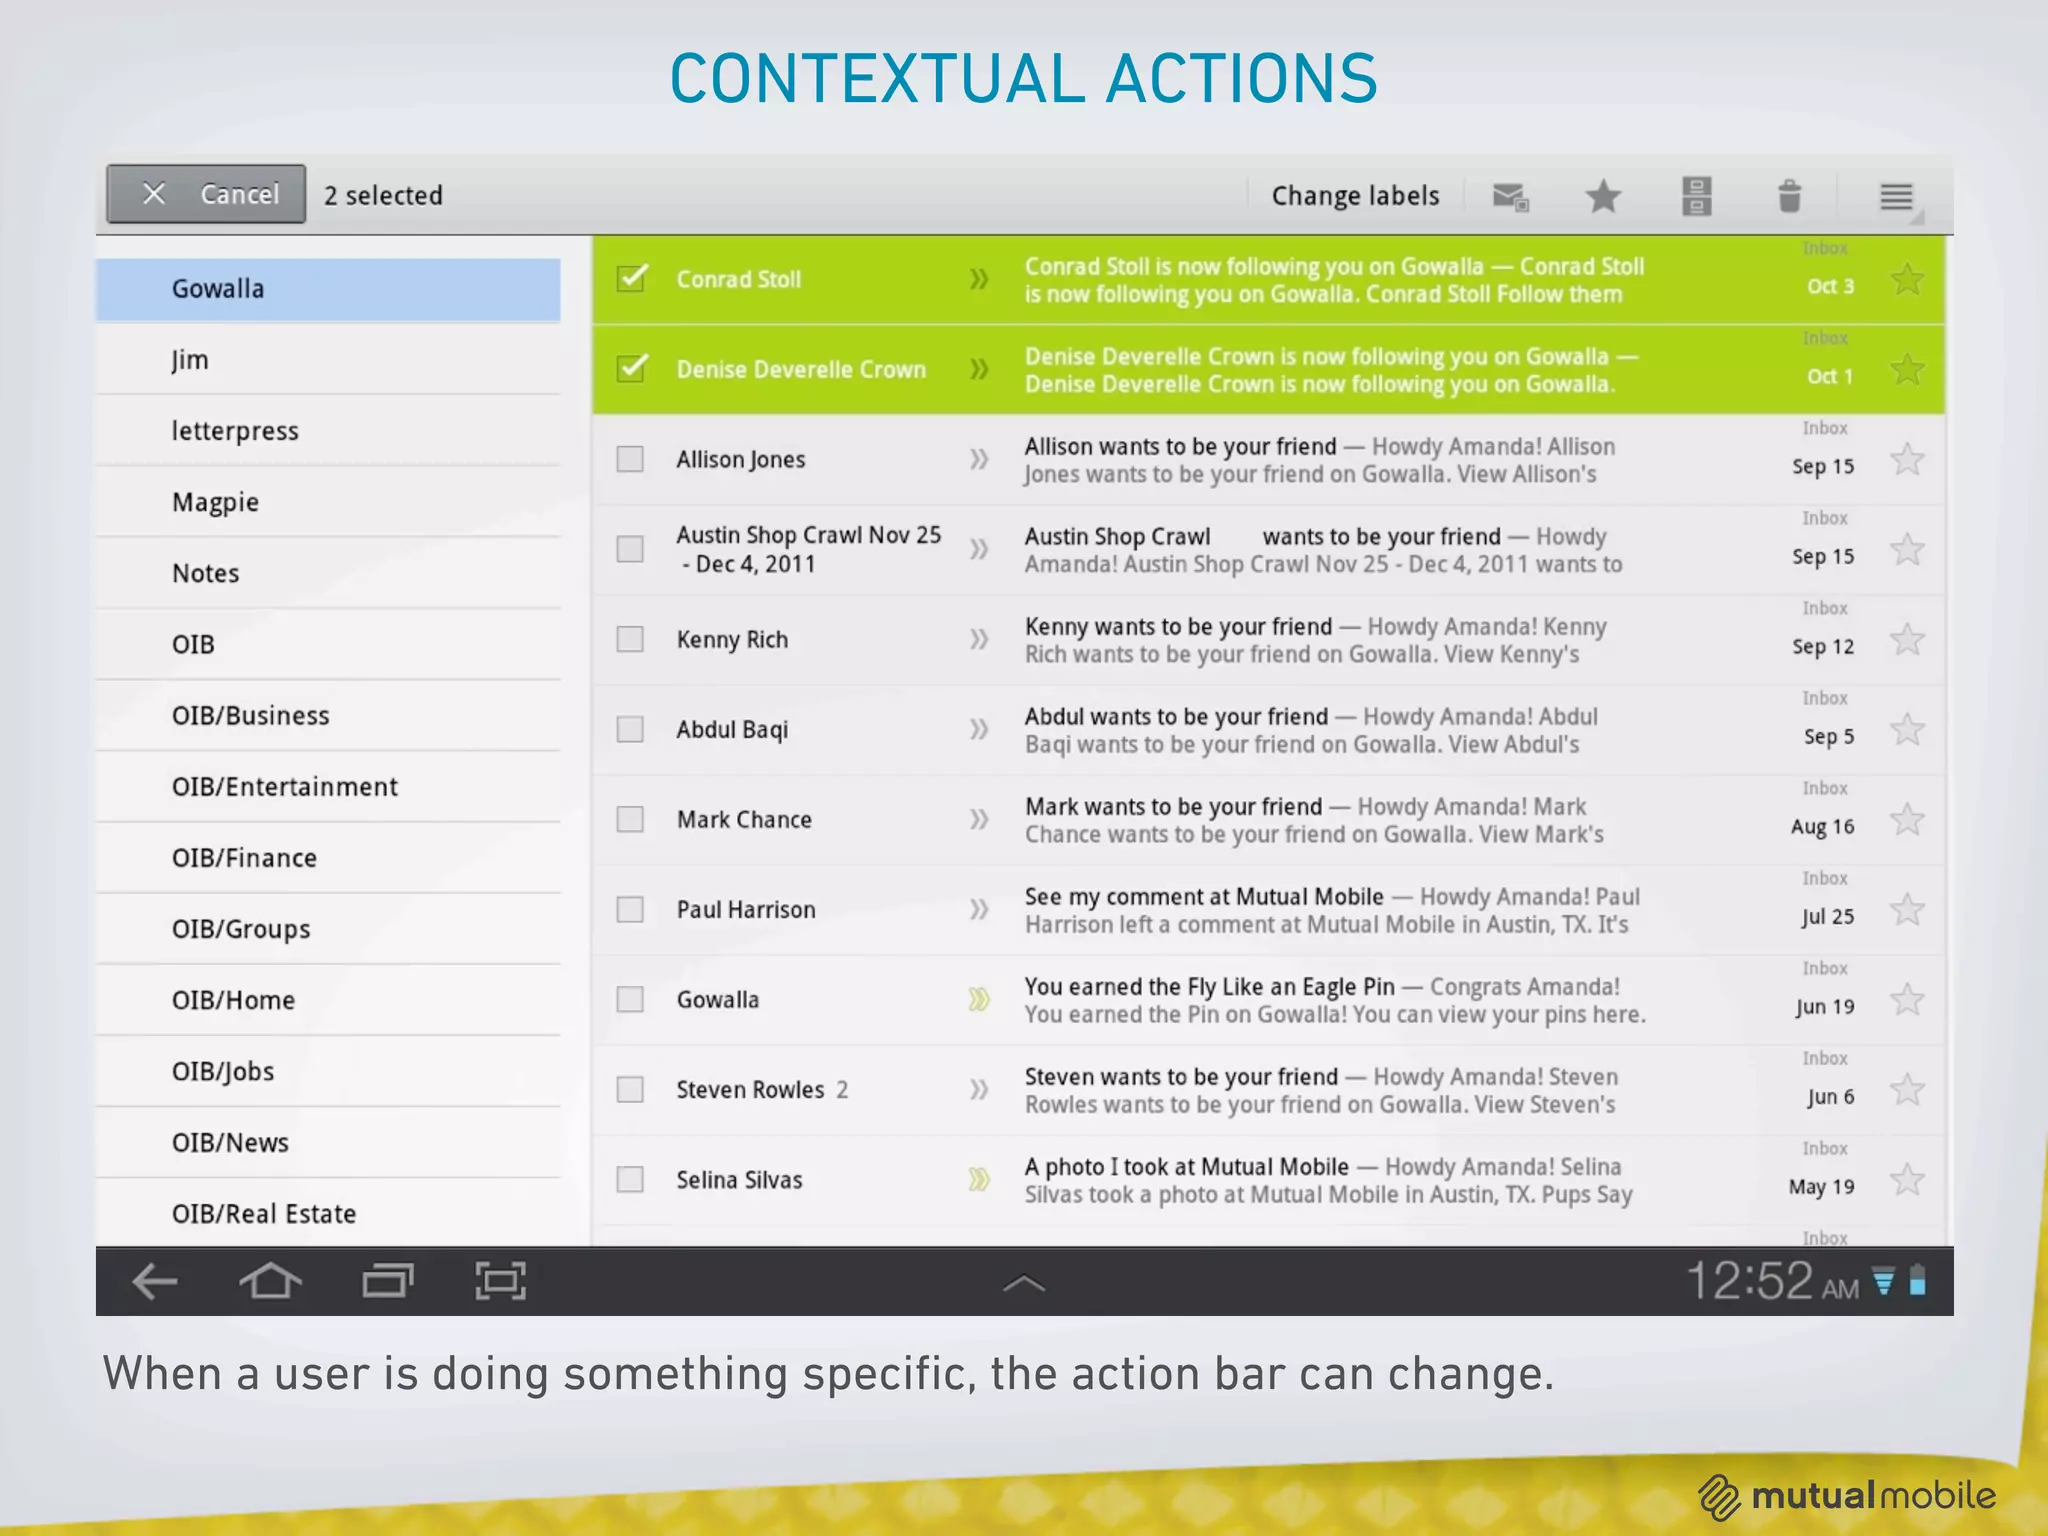Check the Allison Jones message
The width and height of the screenshot is (2048, 1536).
pyautogui.click(x=630, y=459)
